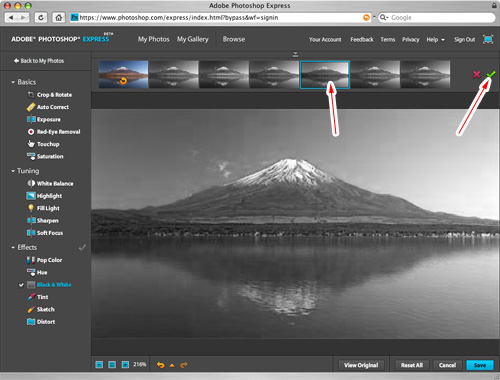The image size is (500, 380).
Task: Go Back to My Photos
Action: (39, 61)
